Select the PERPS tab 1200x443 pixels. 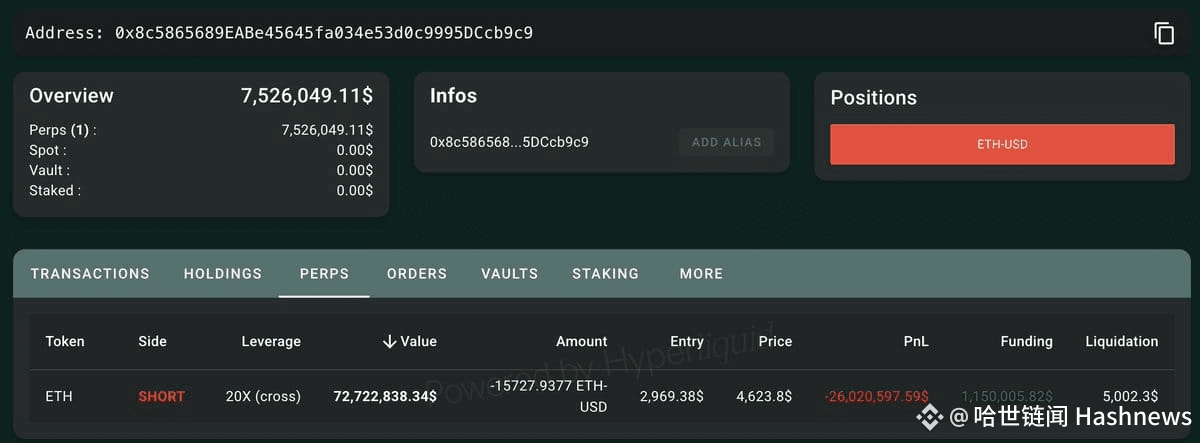pyautogui.click(x=324, y=273)
